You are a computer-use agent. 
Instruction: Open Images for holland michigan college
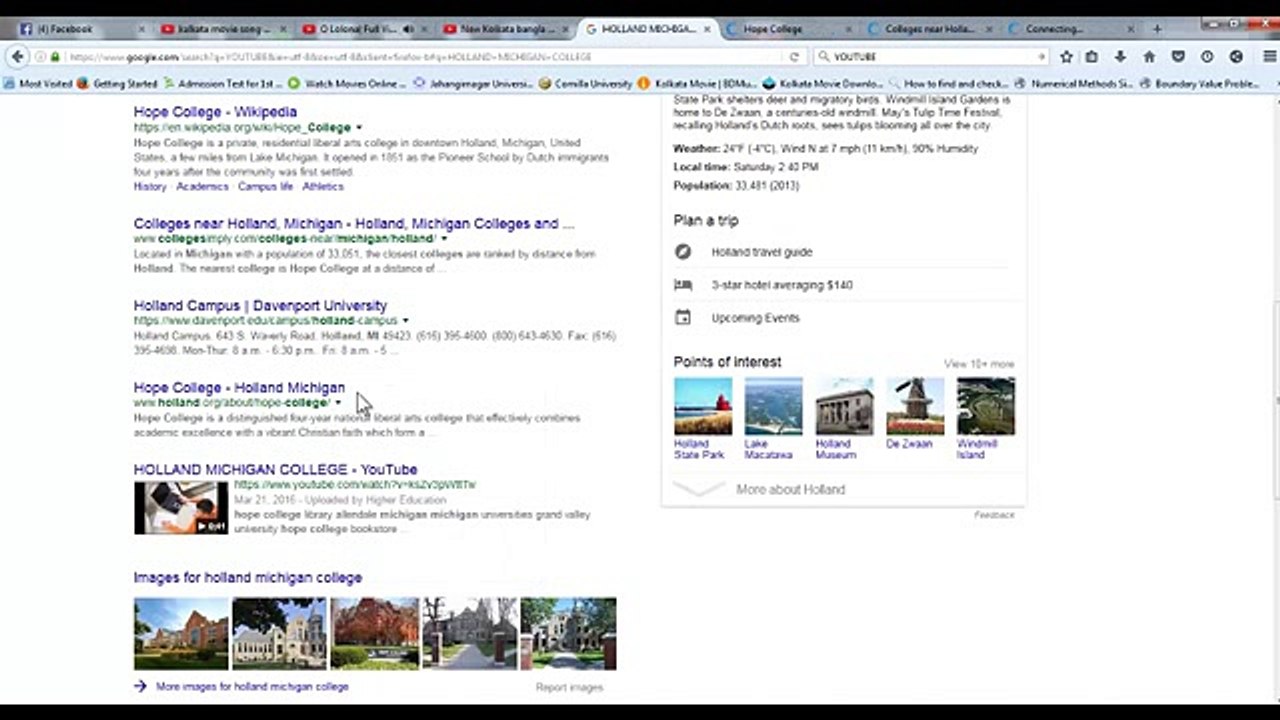[248, 578]
